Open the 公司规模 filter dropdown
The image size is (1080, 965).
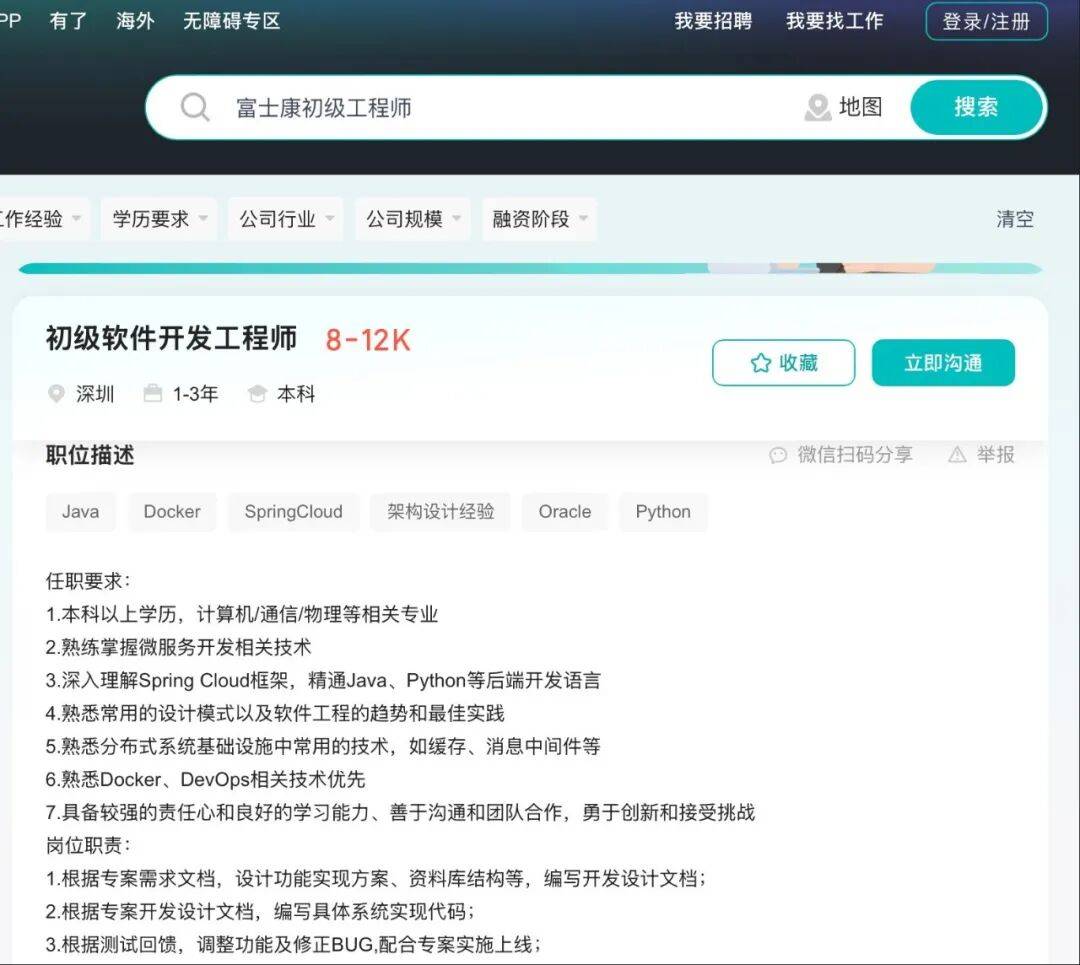click(412, 218)
